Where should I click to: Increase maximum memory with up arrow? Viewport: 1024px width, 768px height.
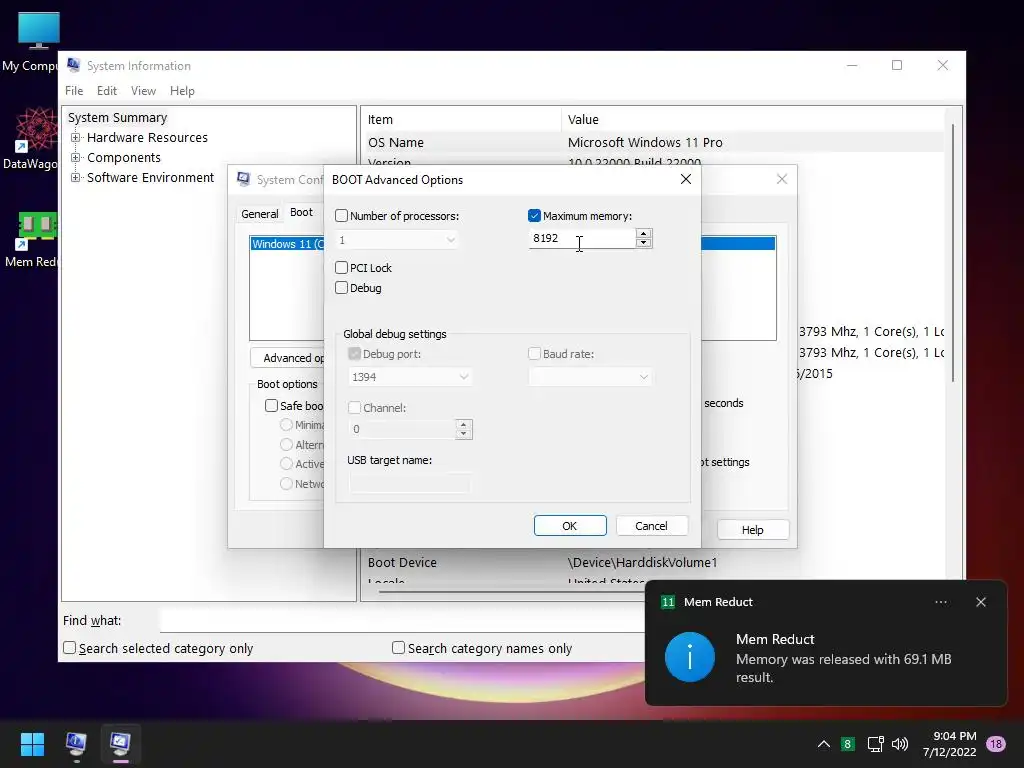(x=643, y=234)
